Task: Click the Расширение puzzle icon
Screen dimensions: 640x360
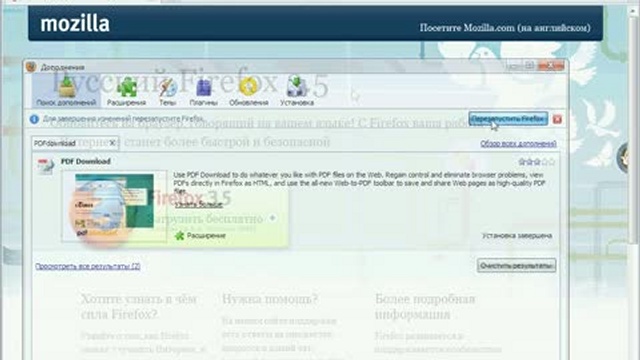Action: (x=180, y=236)
